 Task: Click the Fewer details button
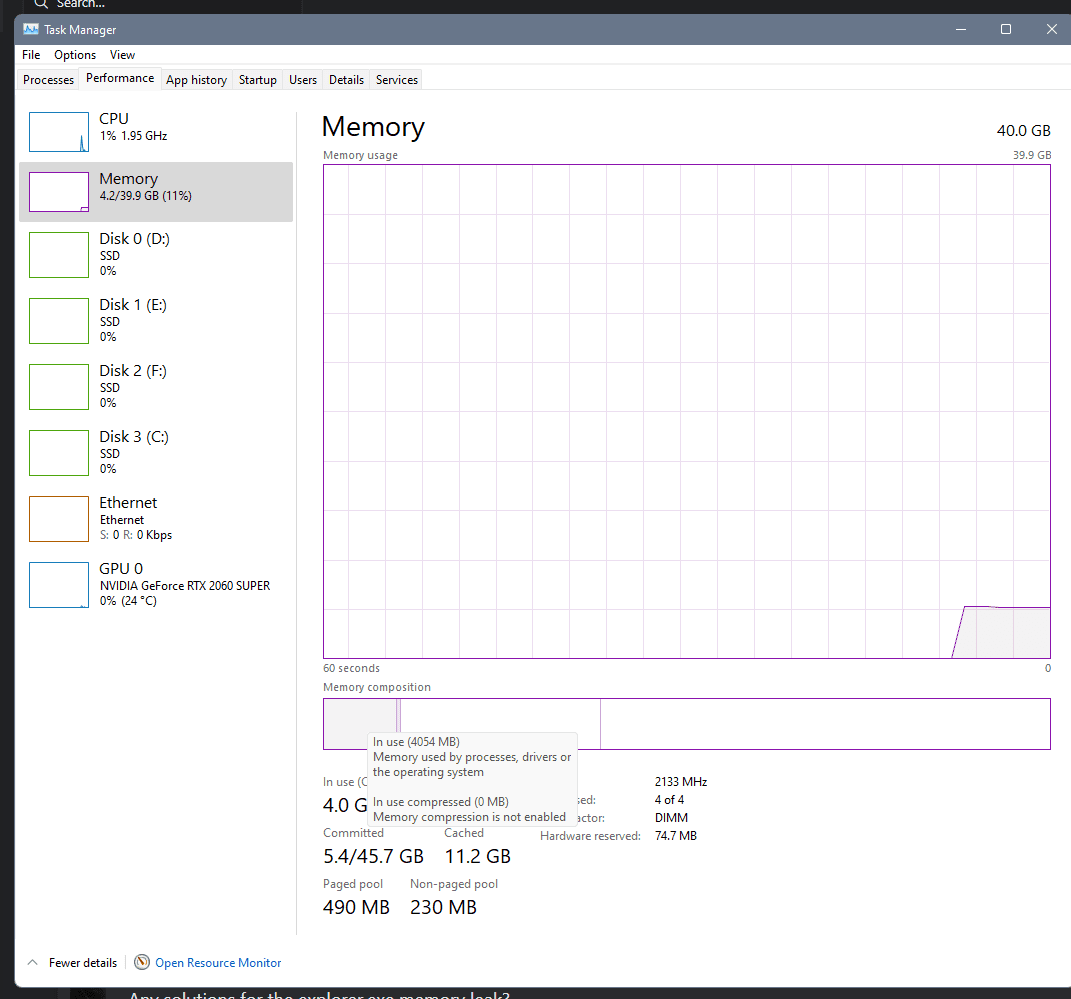pyautogui.click(x=83, y=963)
